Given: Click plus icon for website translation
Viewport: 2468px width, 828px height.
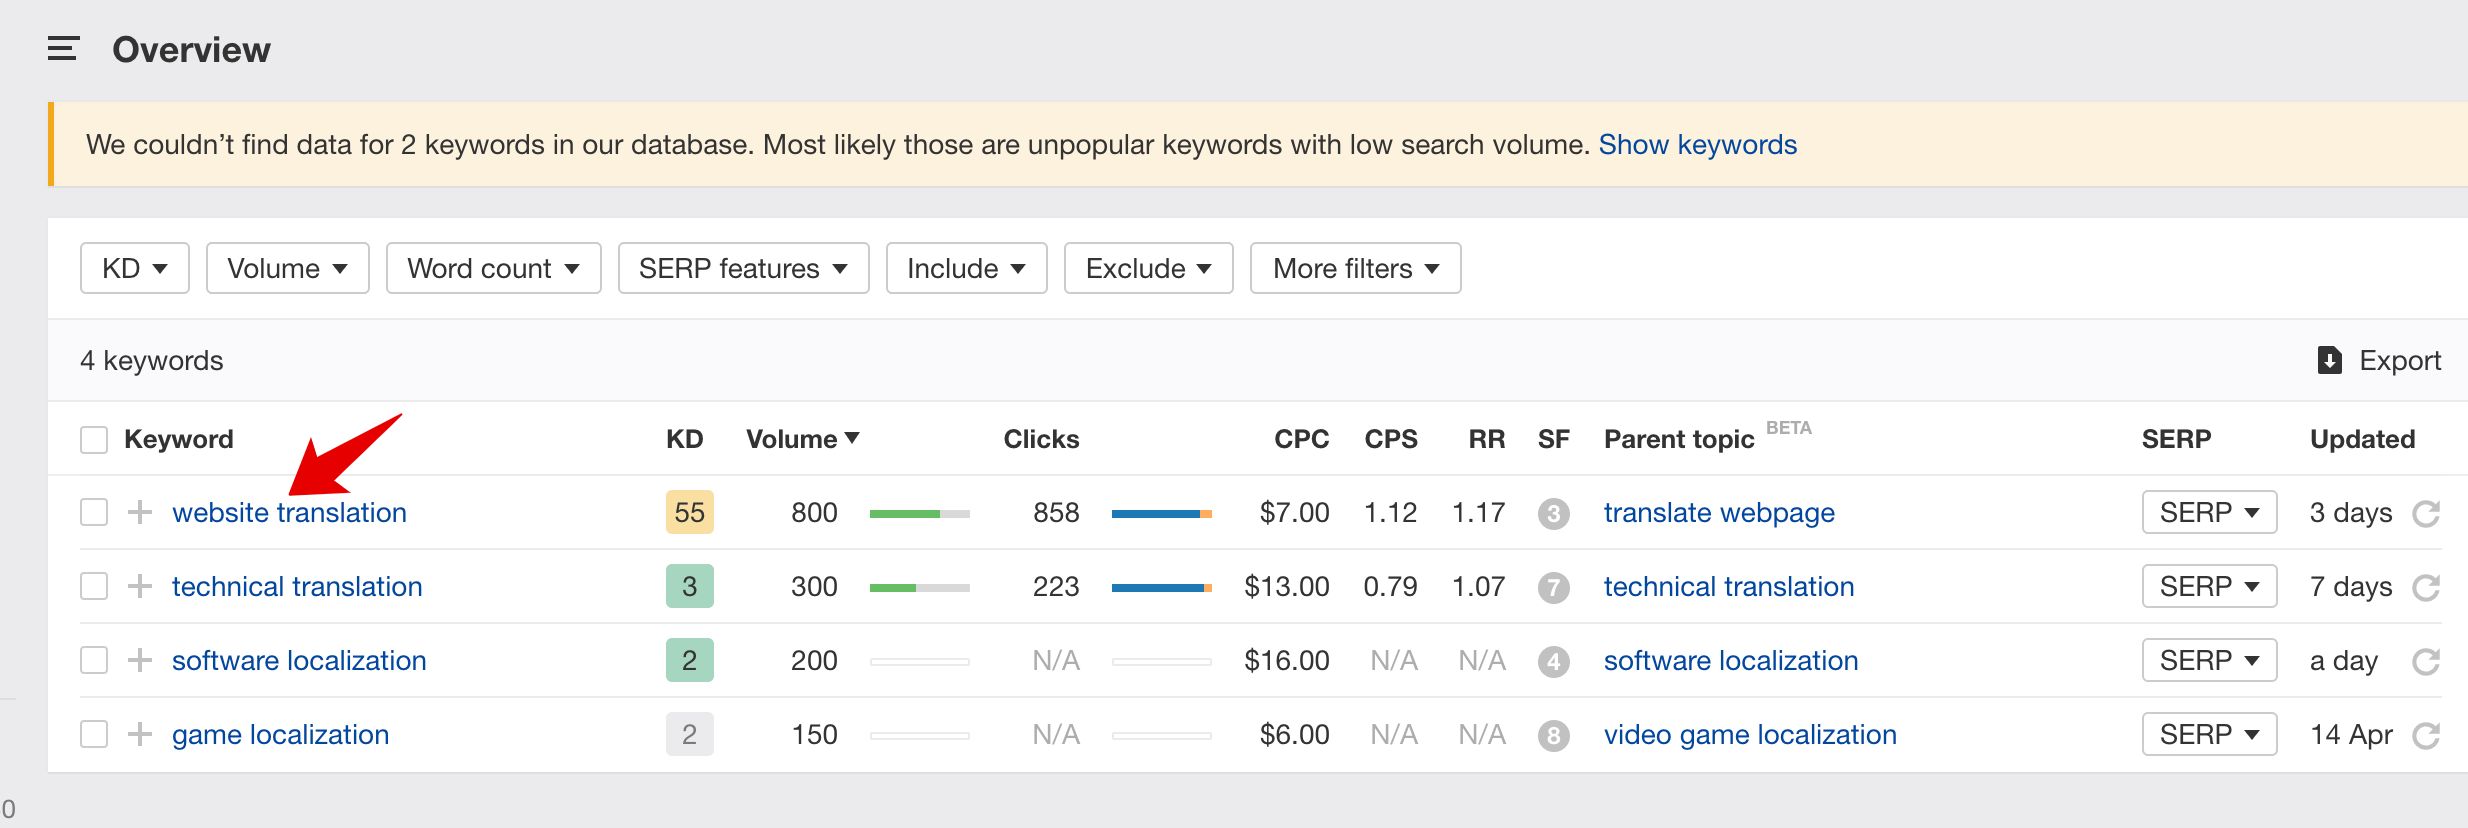Looking at the screenshot, I should coord(140,512).
